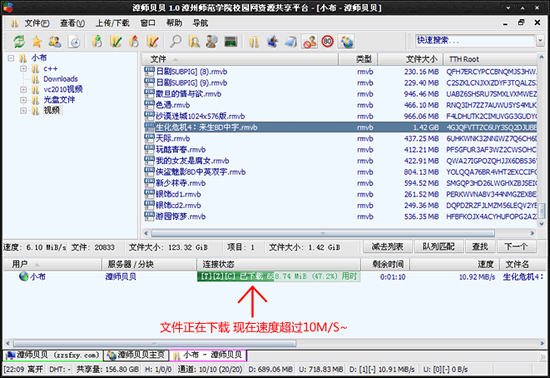Viewport: 550px width, 378px height.
Task: Collapse the 小布 root tree node
Action: tap(11, 58)
